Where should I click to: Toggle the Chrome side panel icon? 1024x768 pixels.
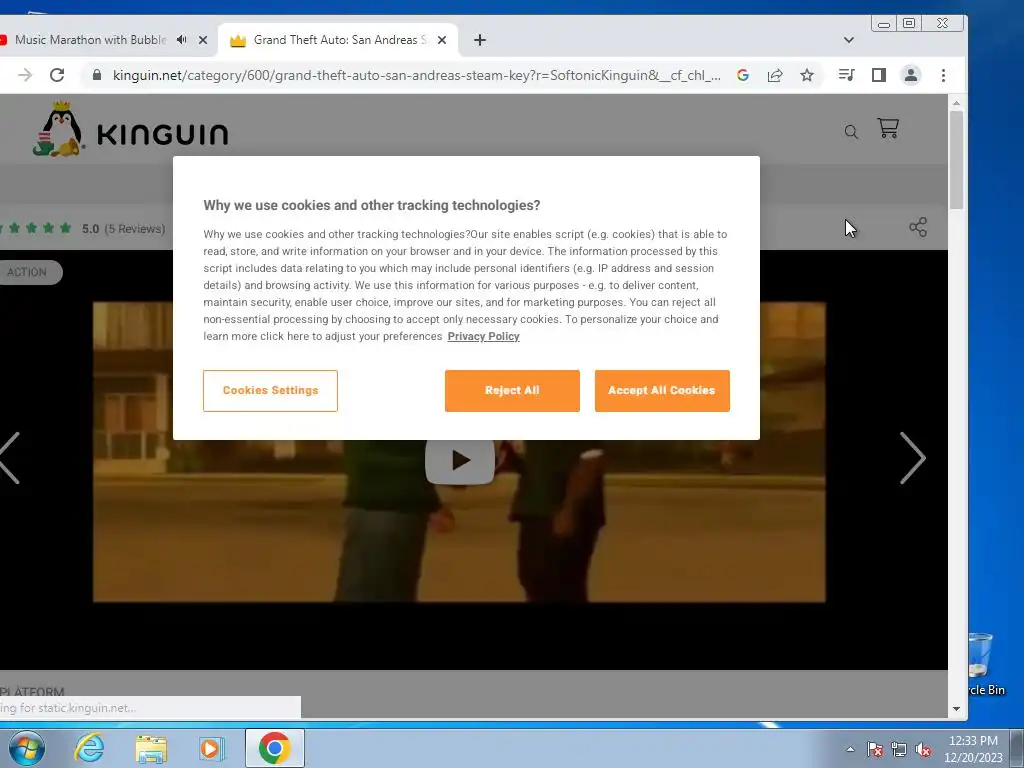(879, 75)
